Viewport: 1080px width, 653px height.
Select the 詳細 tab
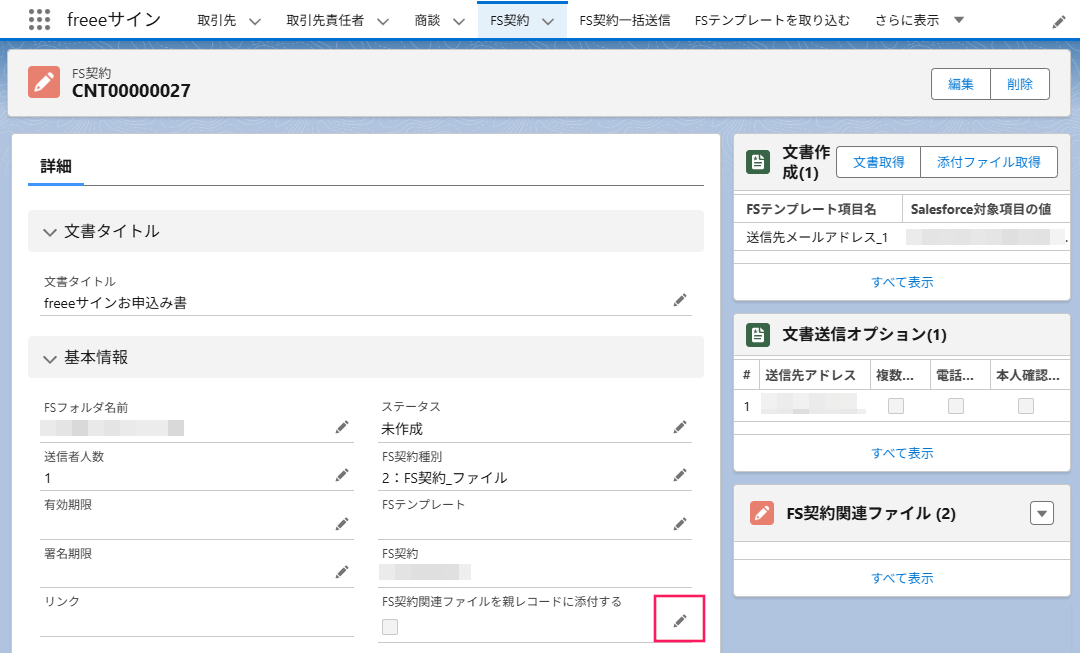pos(56,166)
